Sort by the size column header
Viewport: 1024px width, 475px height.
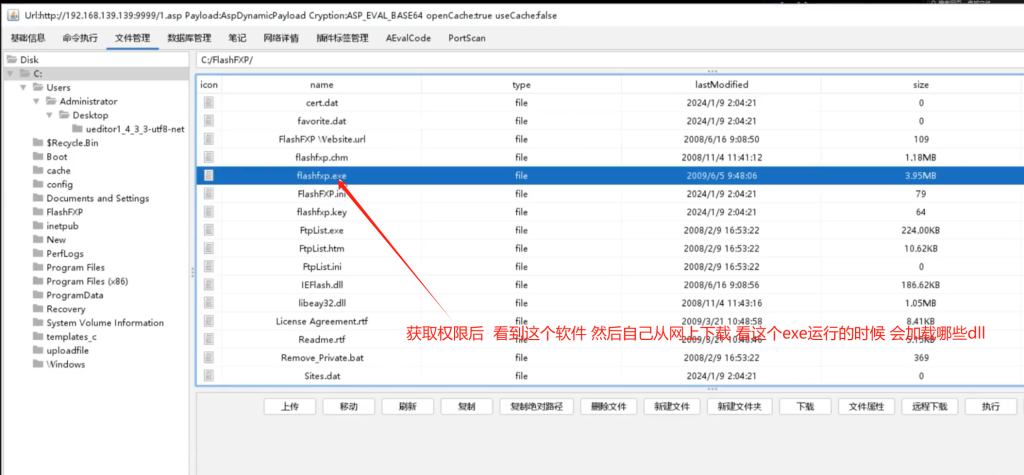tap(921, 85)
